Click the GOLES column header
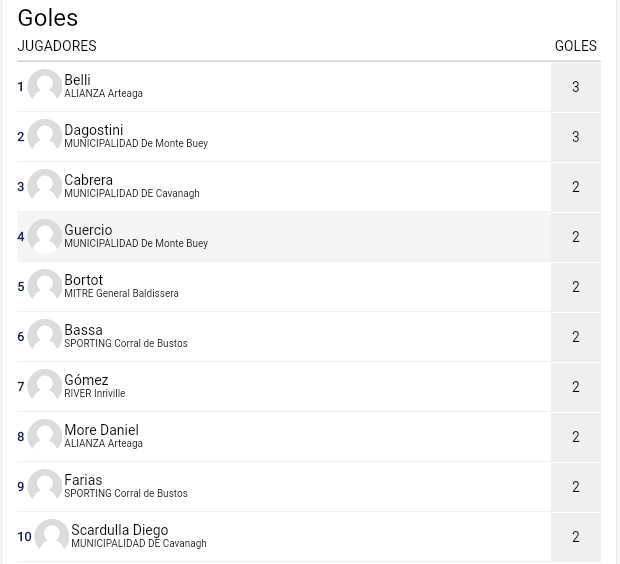Viewport: 620px width, 564px height. coord(576,46)
